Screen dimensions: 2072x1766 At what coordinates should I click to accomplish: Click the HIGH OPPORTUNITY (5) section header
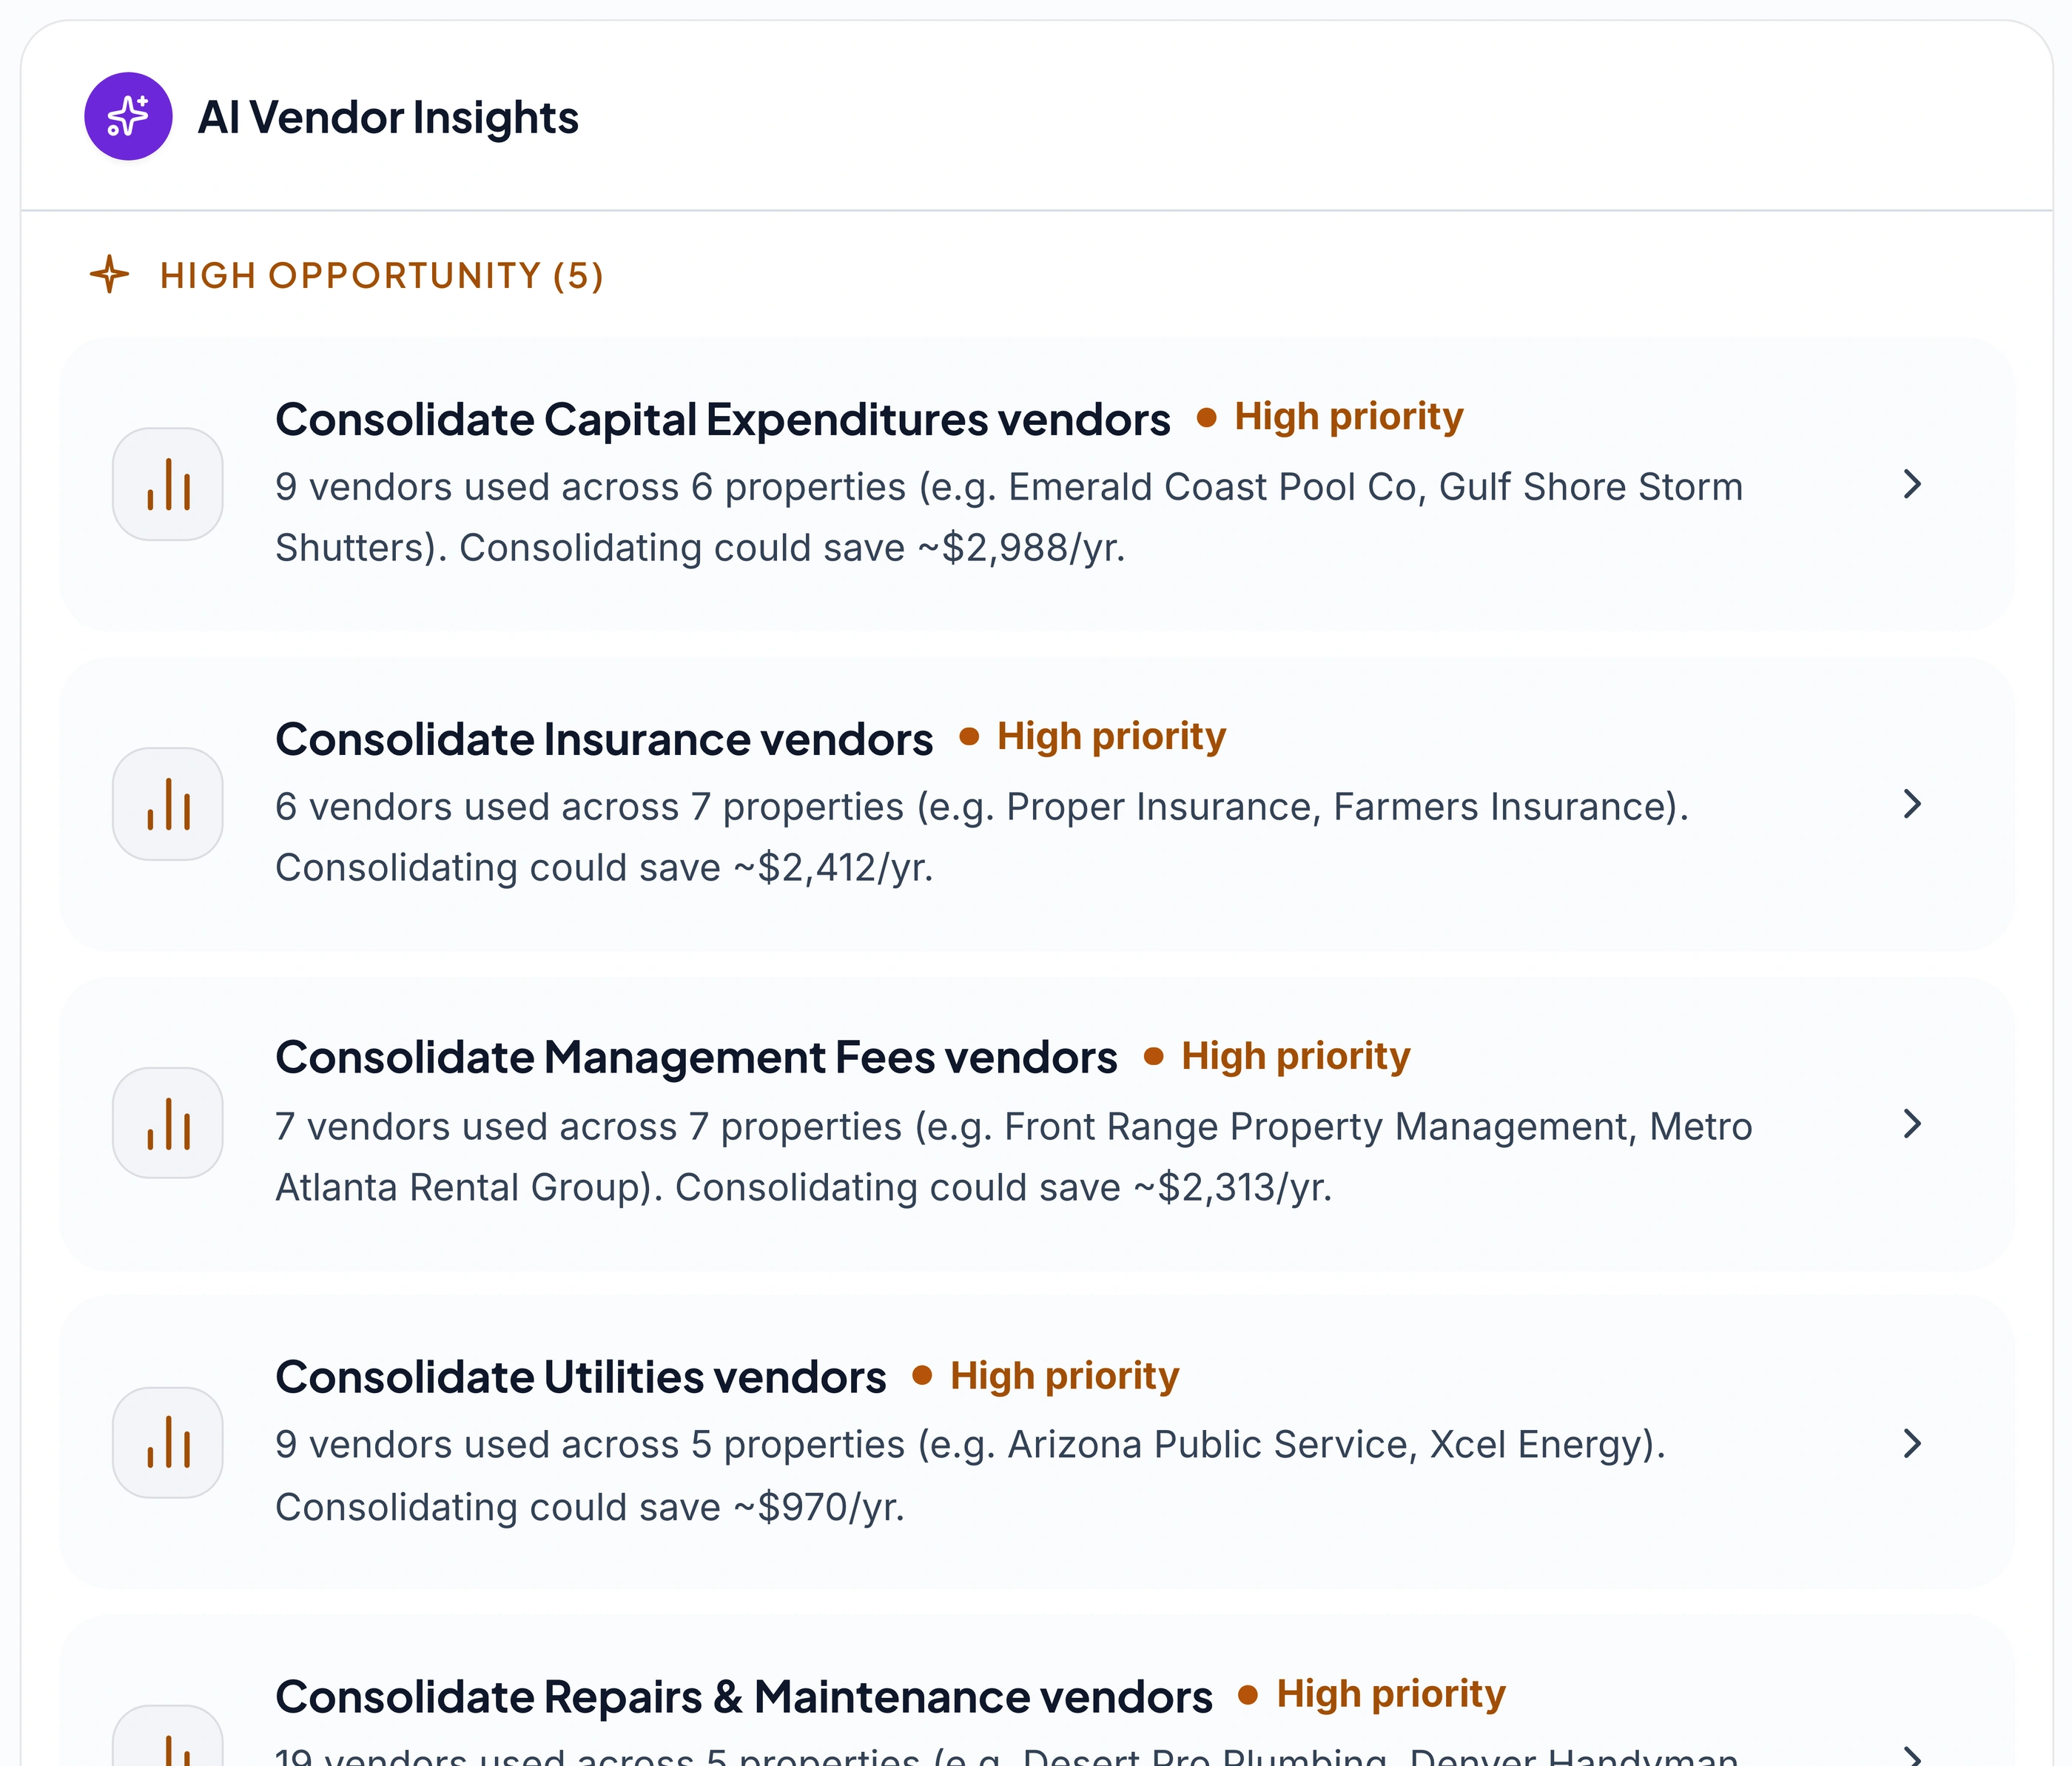pos(381,276)
